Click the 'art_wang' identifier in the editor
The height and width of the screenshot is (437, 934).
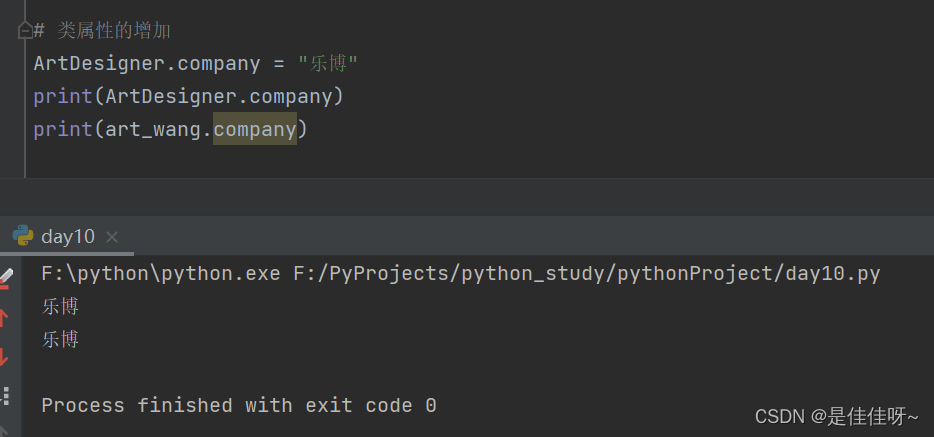[x=153, y=129]
